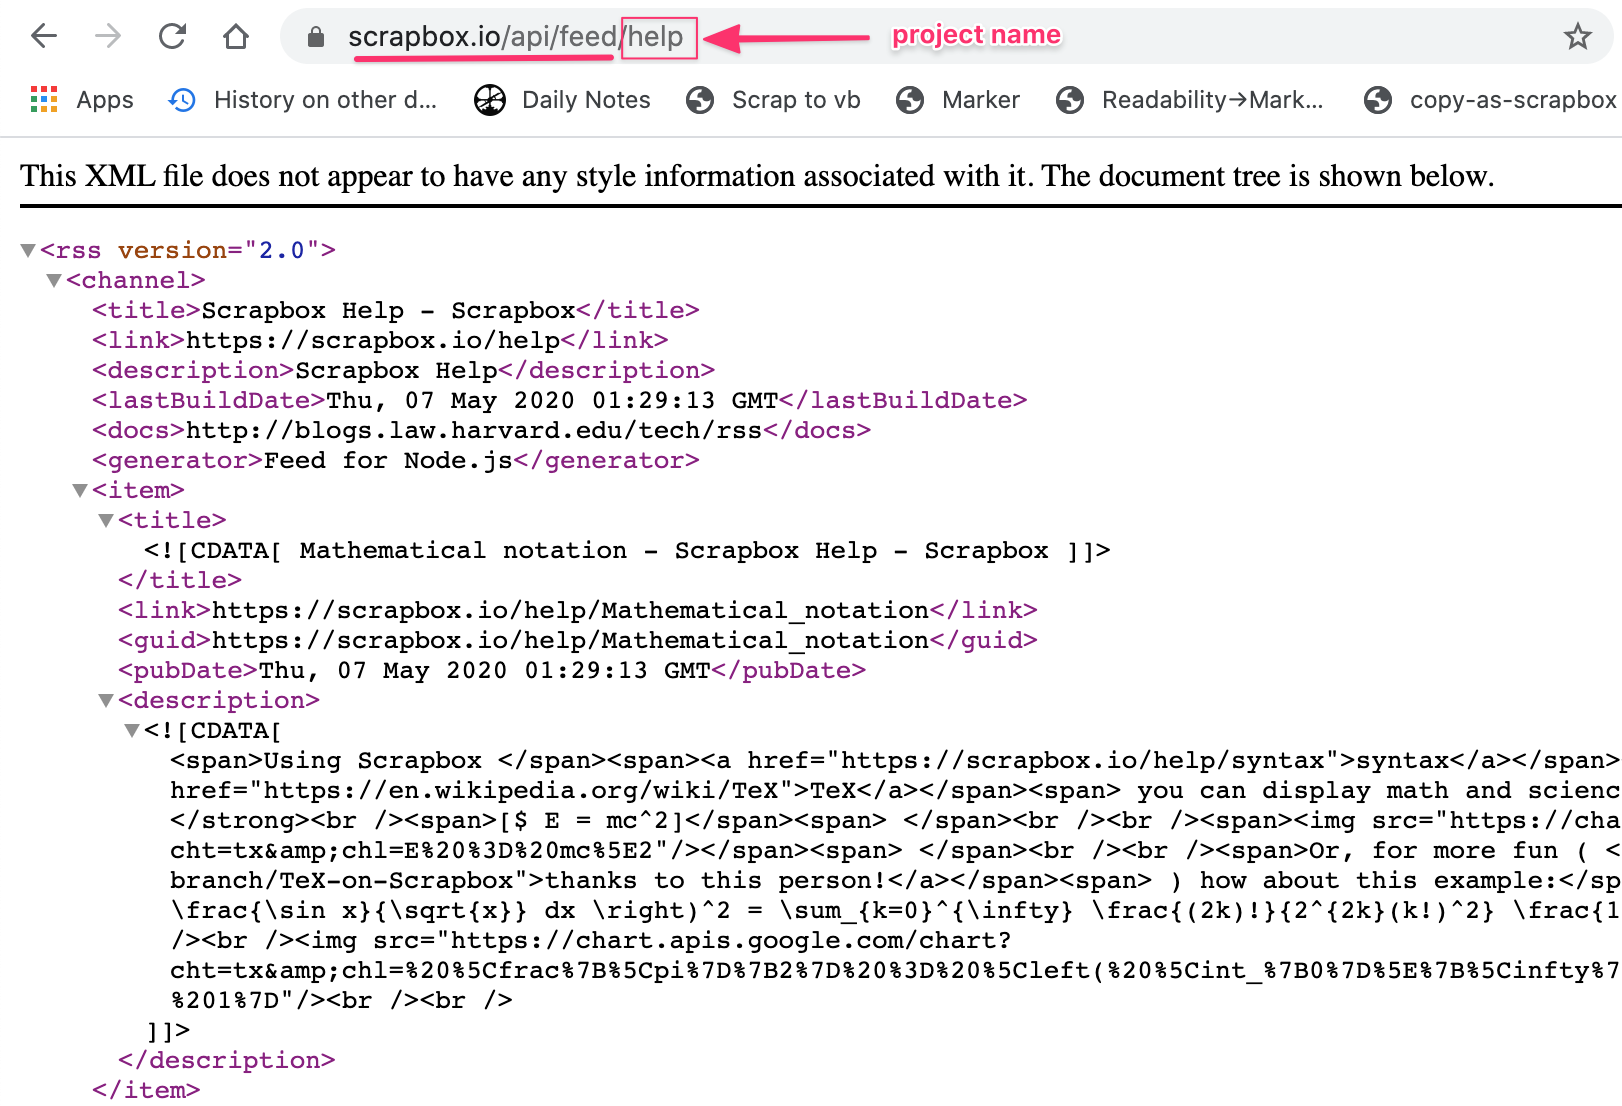Click the channel link https://scrapbox.io/help
Screen dimensions: 1622x1106
[x=374, y=340]
